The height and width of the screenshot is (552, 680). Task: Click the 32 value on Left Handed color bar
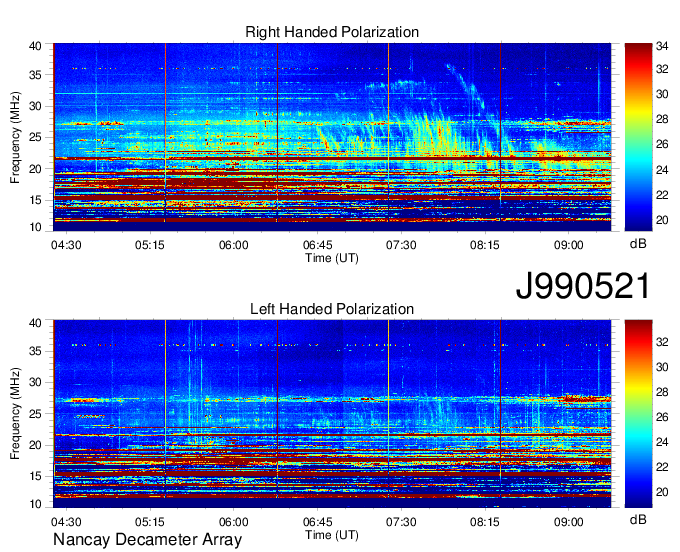point(662,342)
